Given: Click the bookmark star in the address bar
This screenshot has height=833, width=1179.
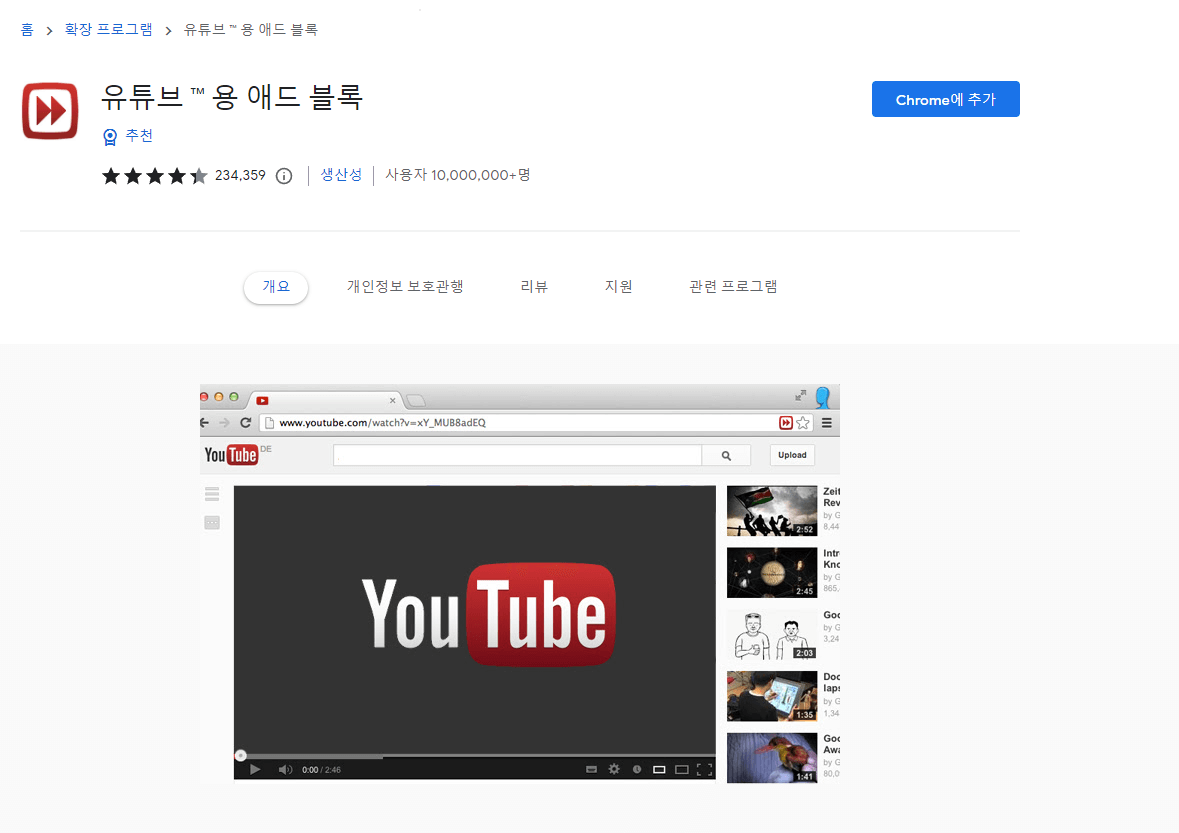Looking at the screenshot, I should pos(802,422).
